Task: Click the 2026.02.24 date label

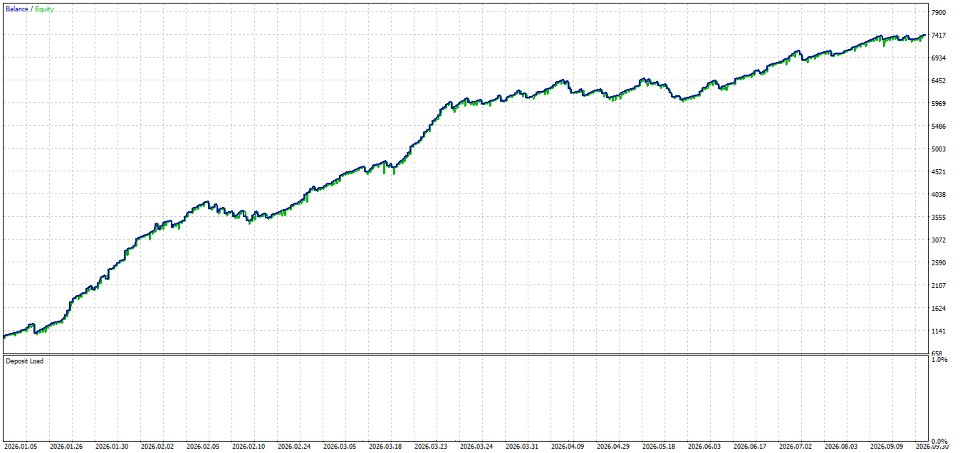Action: point(295,447)
